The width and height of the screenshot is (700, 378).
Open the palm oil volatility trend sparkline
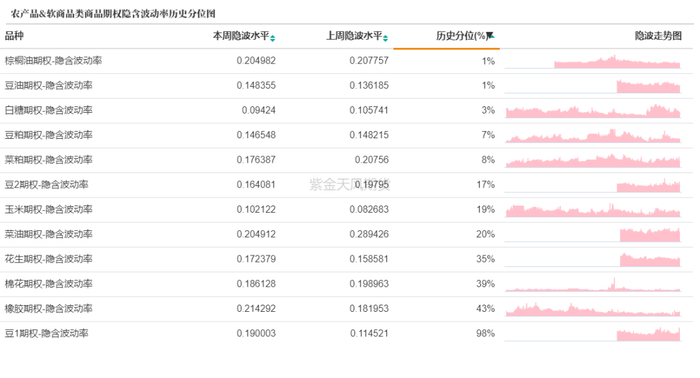coord(592,62)
